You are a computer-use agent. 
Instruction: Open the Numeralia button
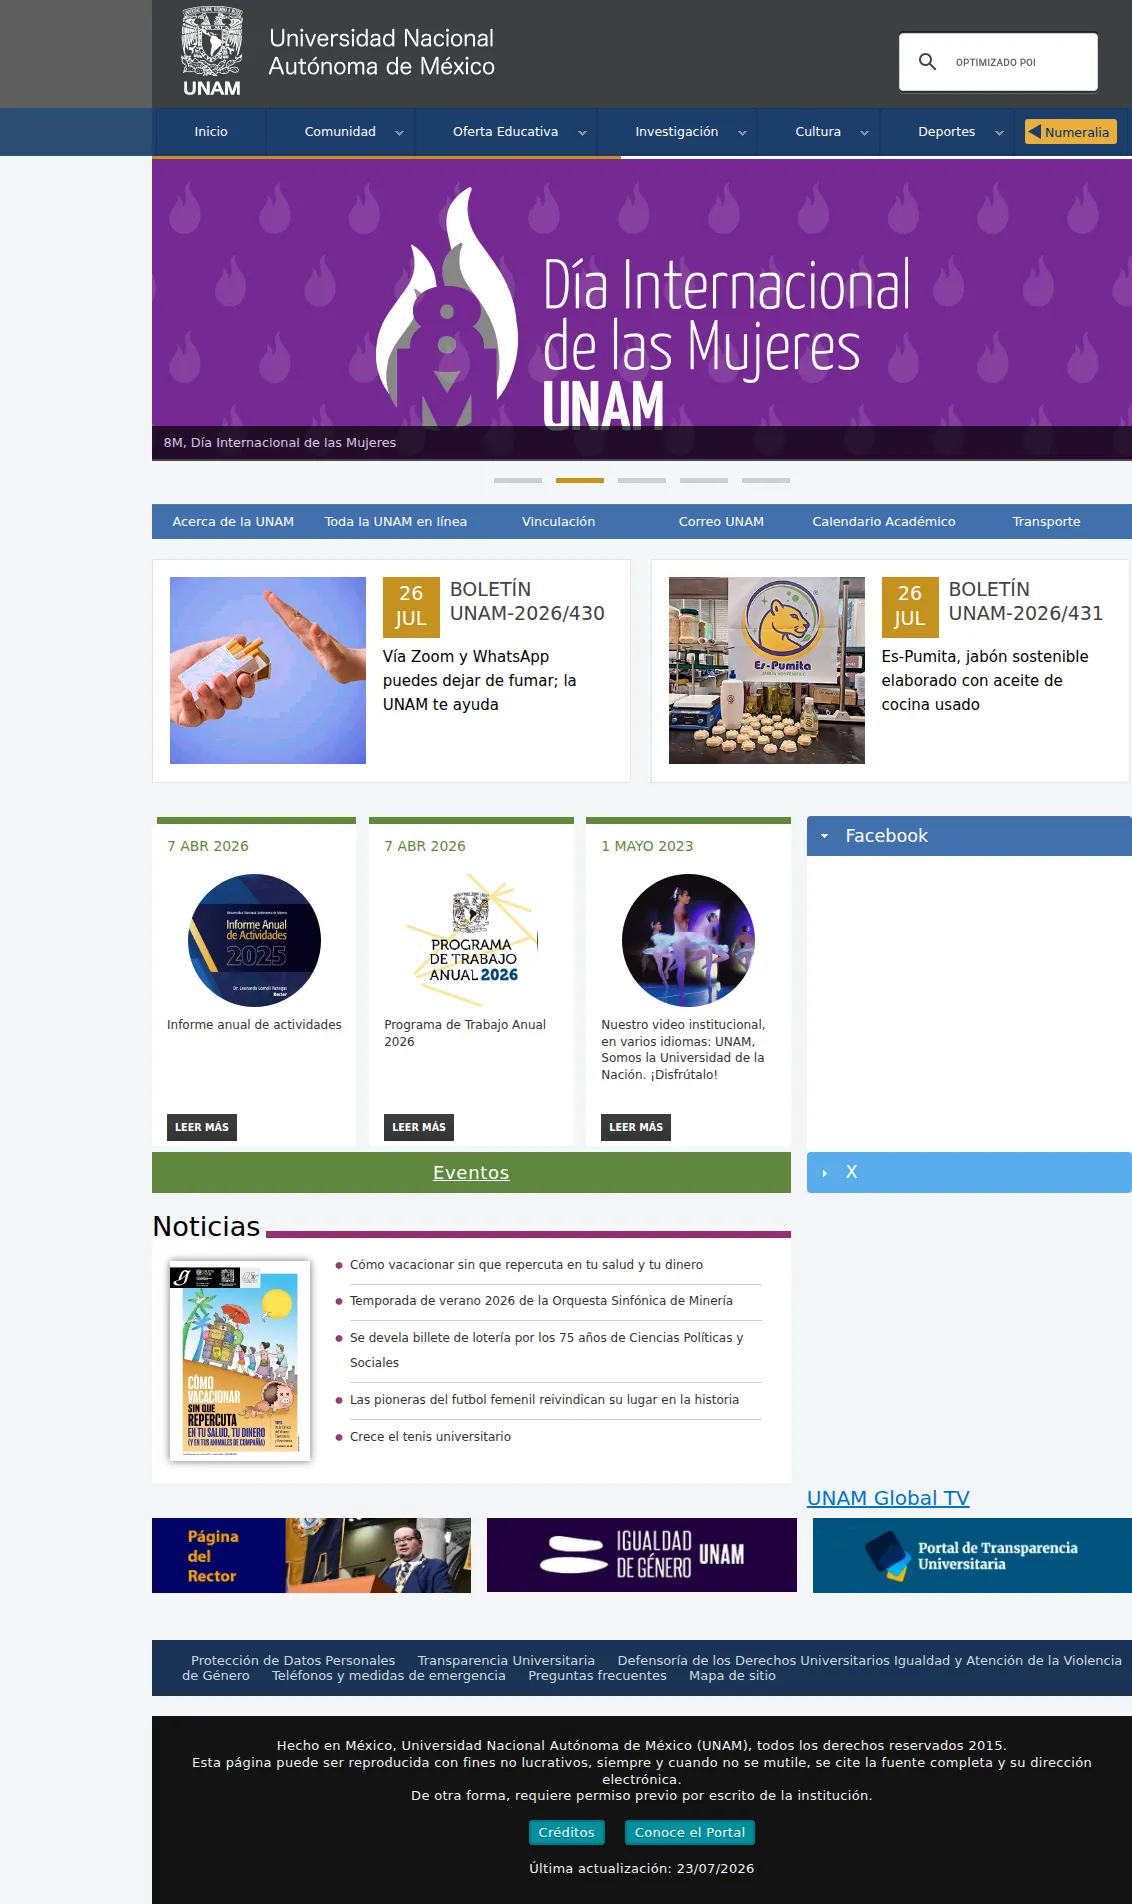point(1070,132)
